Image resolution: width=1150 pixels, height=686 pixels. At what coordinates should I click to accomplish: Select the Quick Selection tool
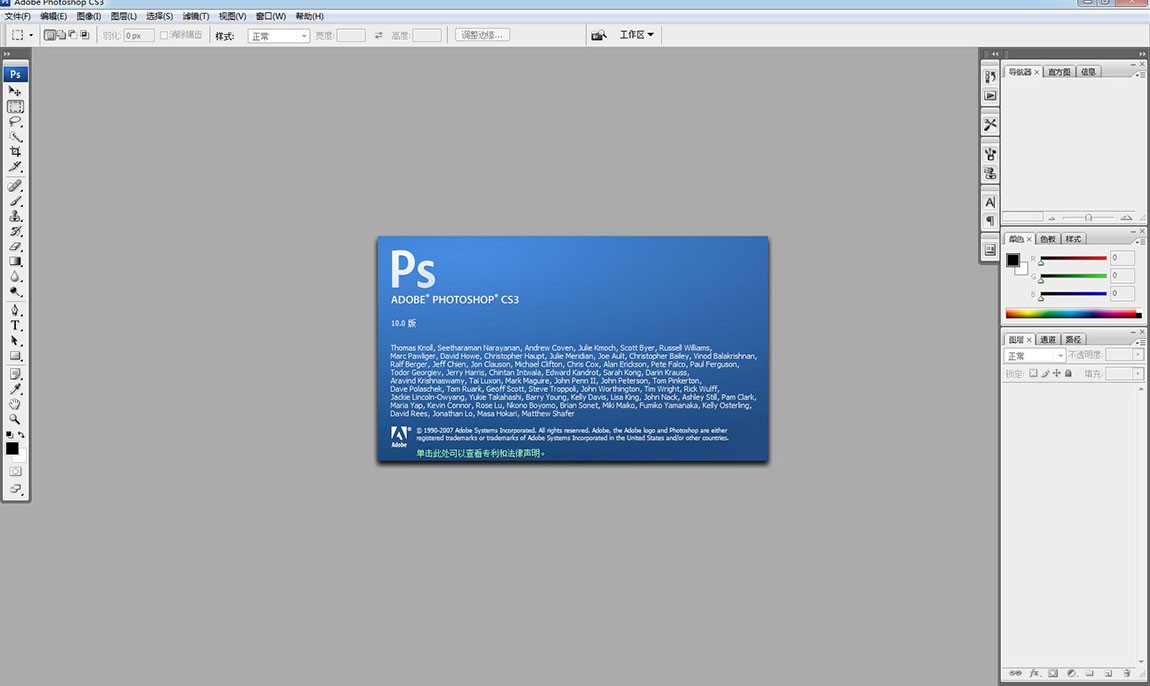pos(15,136)
